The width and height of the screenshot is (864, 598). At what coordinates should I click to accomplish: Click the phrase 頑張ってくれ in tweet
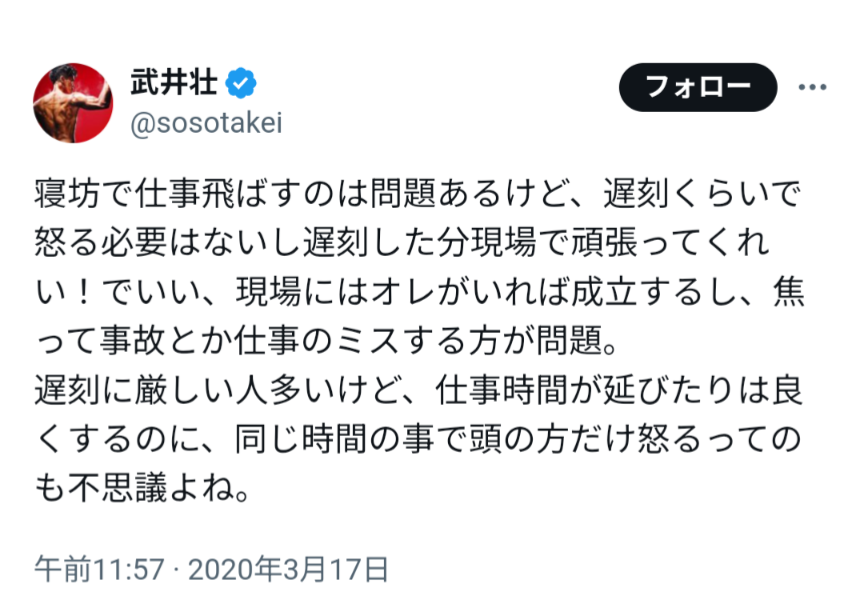tap(669, 243)
